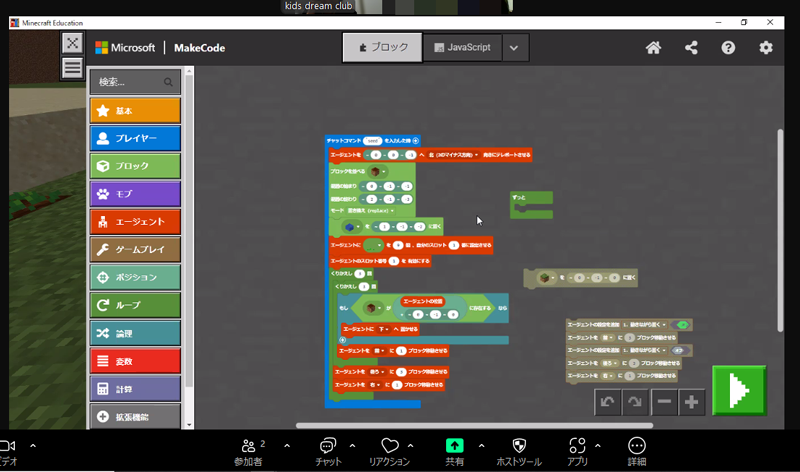Screen dimensions: 800x472
Task: Expand the arrow next to Zoom participants
Action: click(287, 446)
